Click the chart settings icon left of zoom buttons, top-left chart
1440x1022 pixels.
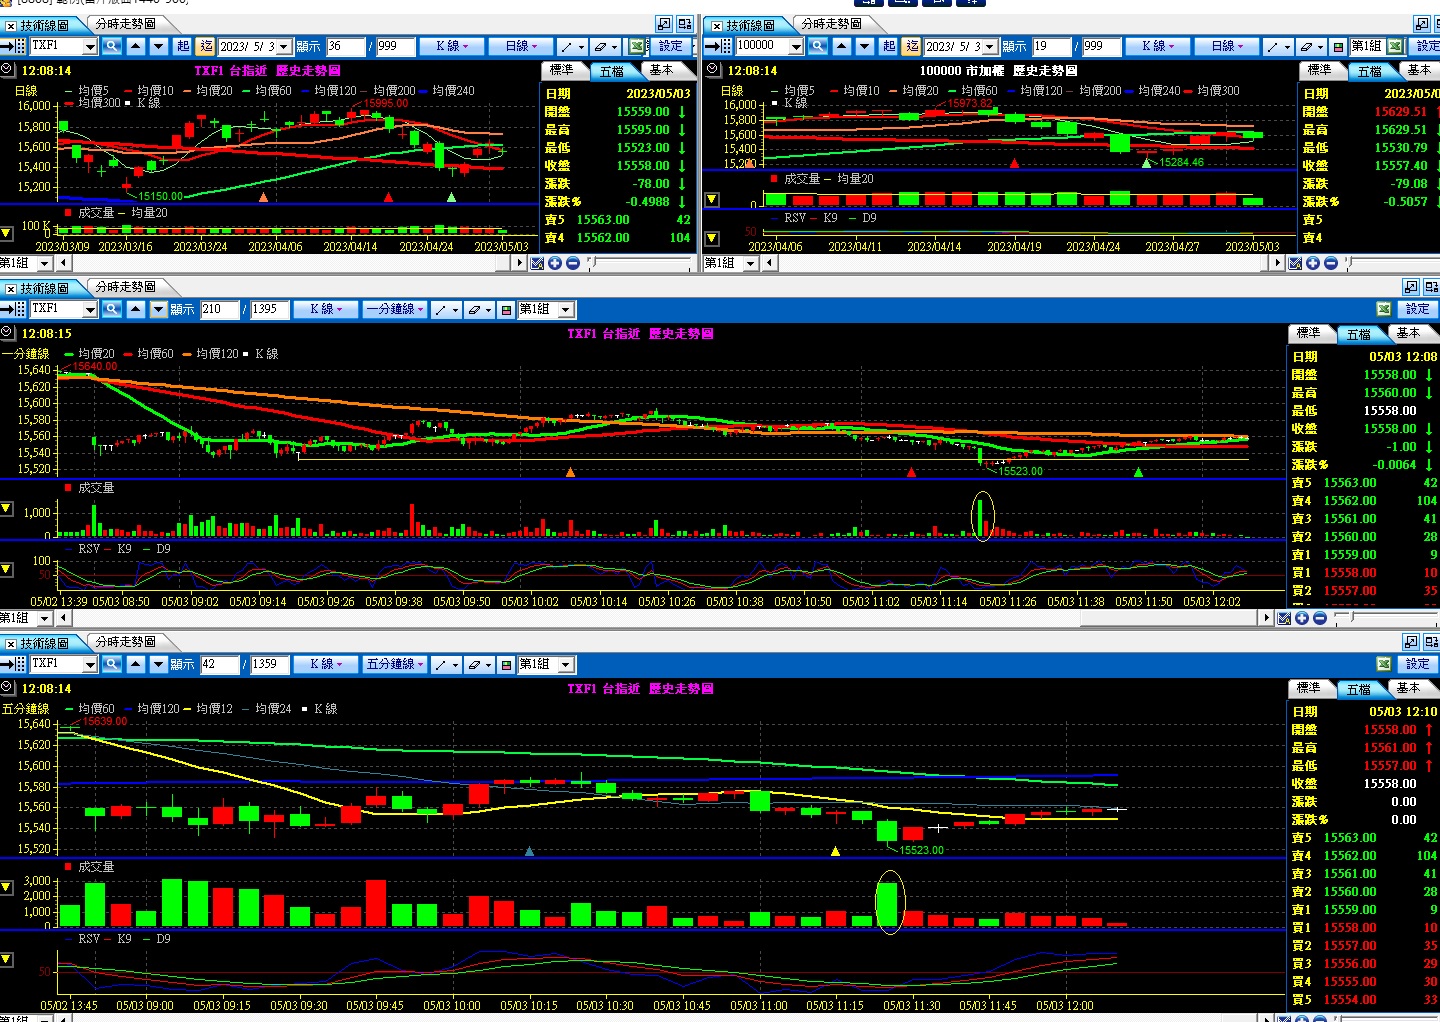coord(537,263)
